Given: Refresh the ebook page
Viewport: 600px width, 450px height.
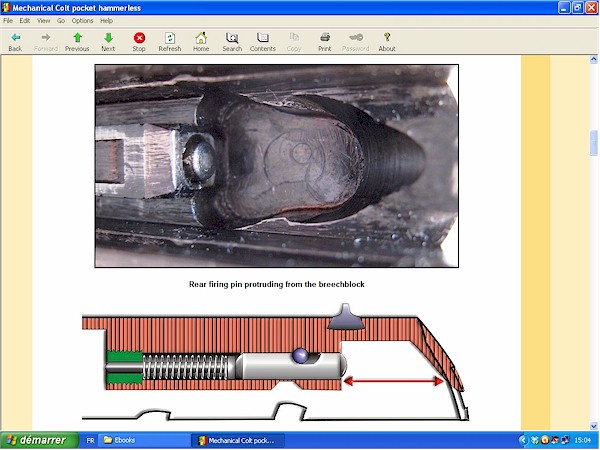Looking at the screenshot, I should click(x=170, y=42).
